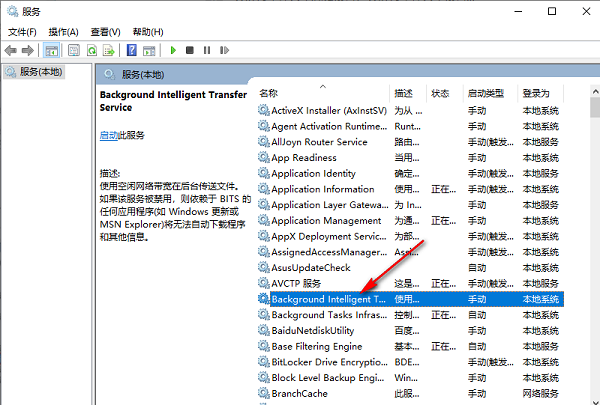The width and height of the screenshot is (600, 405).
Task: Start service with green play icon
Action: [x=173, y=50]
